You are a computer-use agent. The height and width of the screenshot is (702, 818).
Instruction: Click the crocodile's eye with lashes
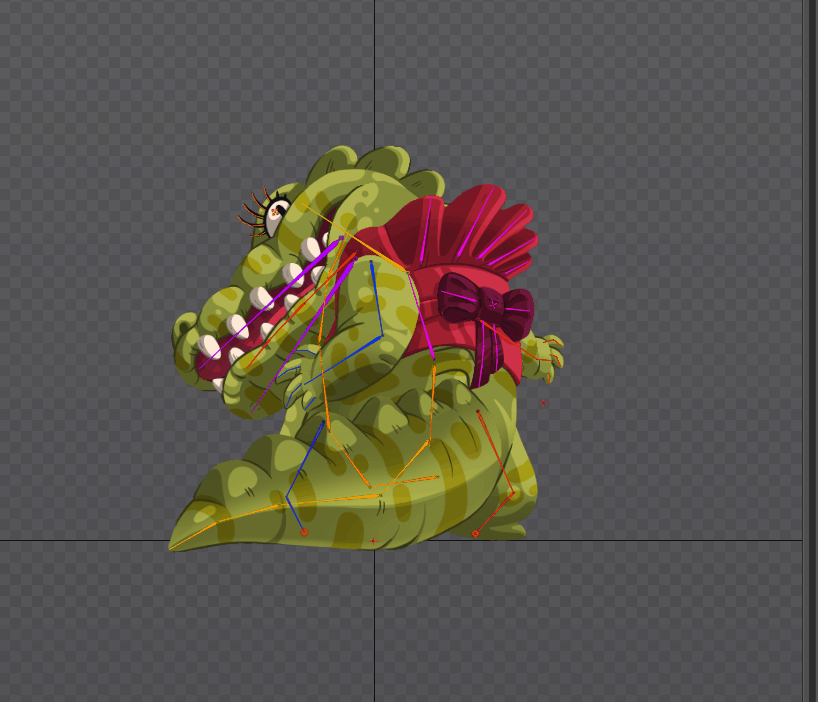point(274,215)
